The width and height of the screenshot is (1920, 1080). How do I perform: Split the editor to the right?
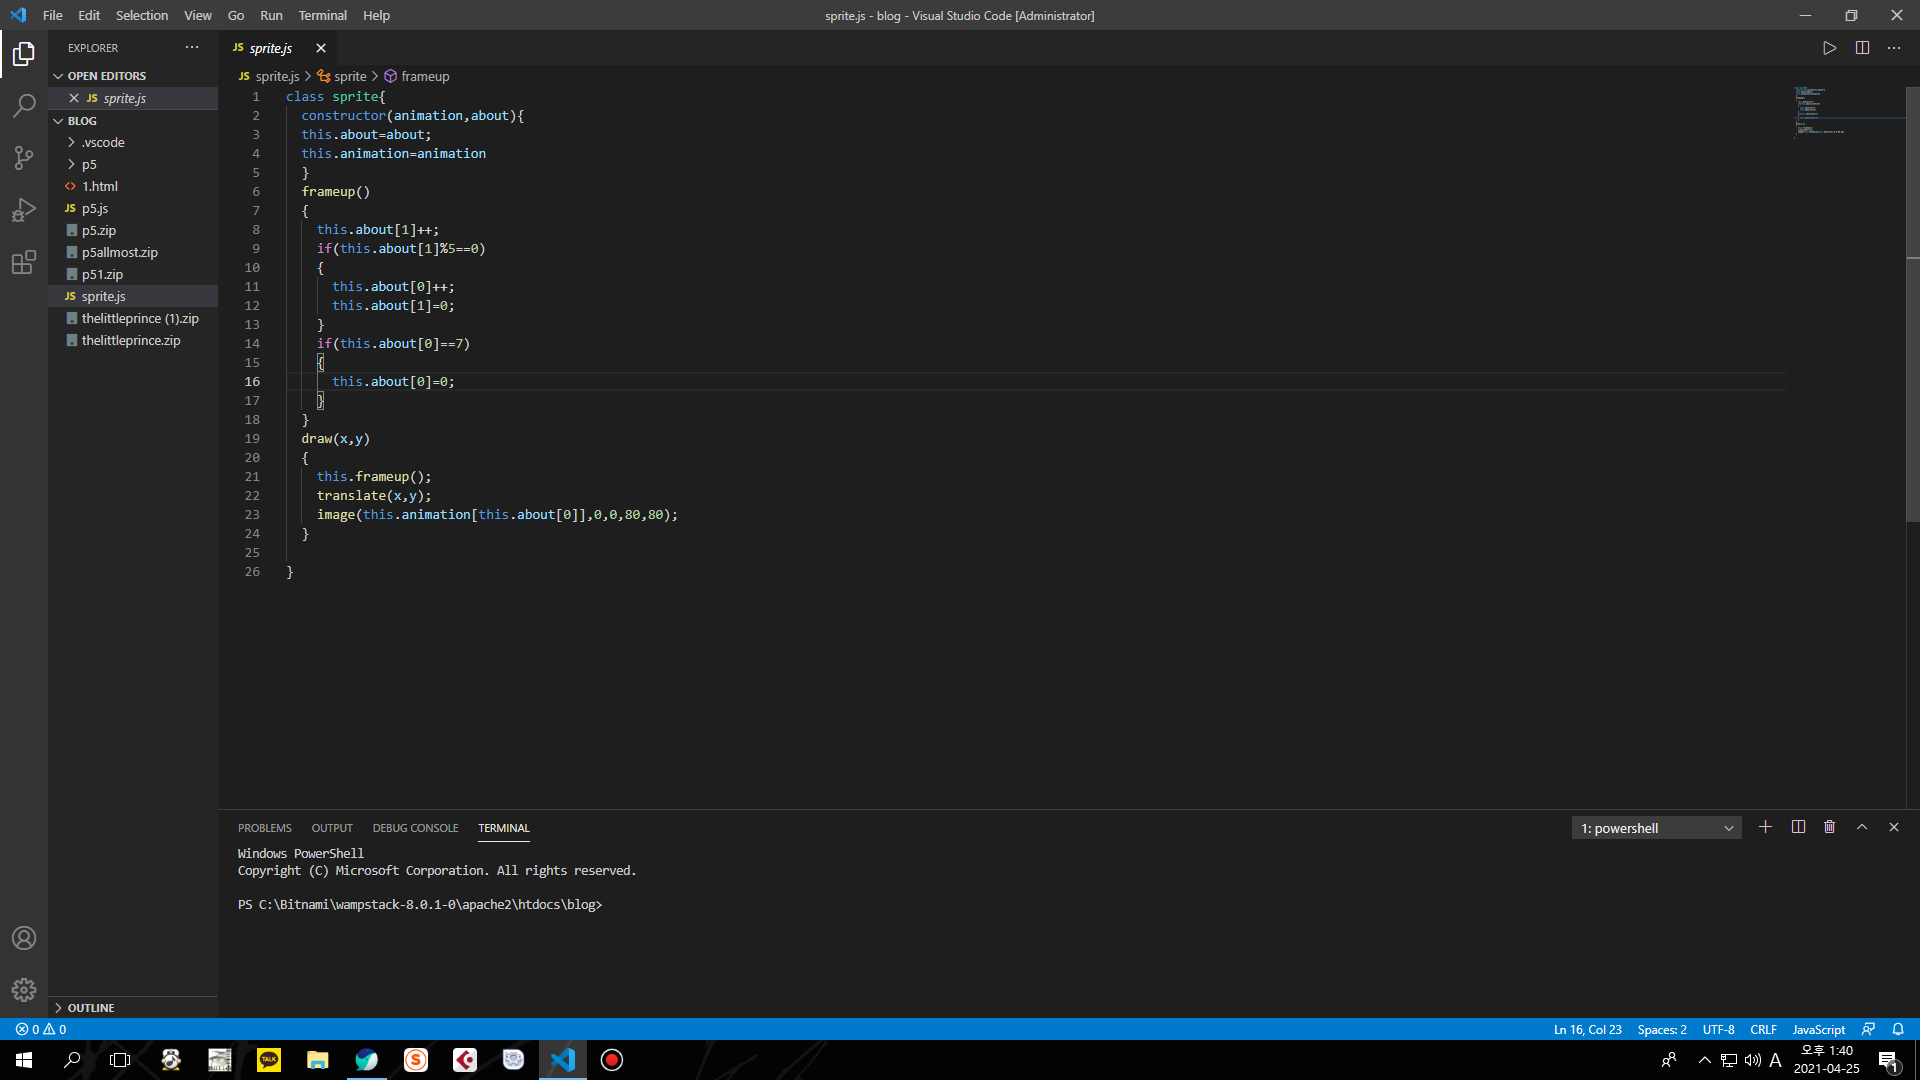pos(1862,48)
